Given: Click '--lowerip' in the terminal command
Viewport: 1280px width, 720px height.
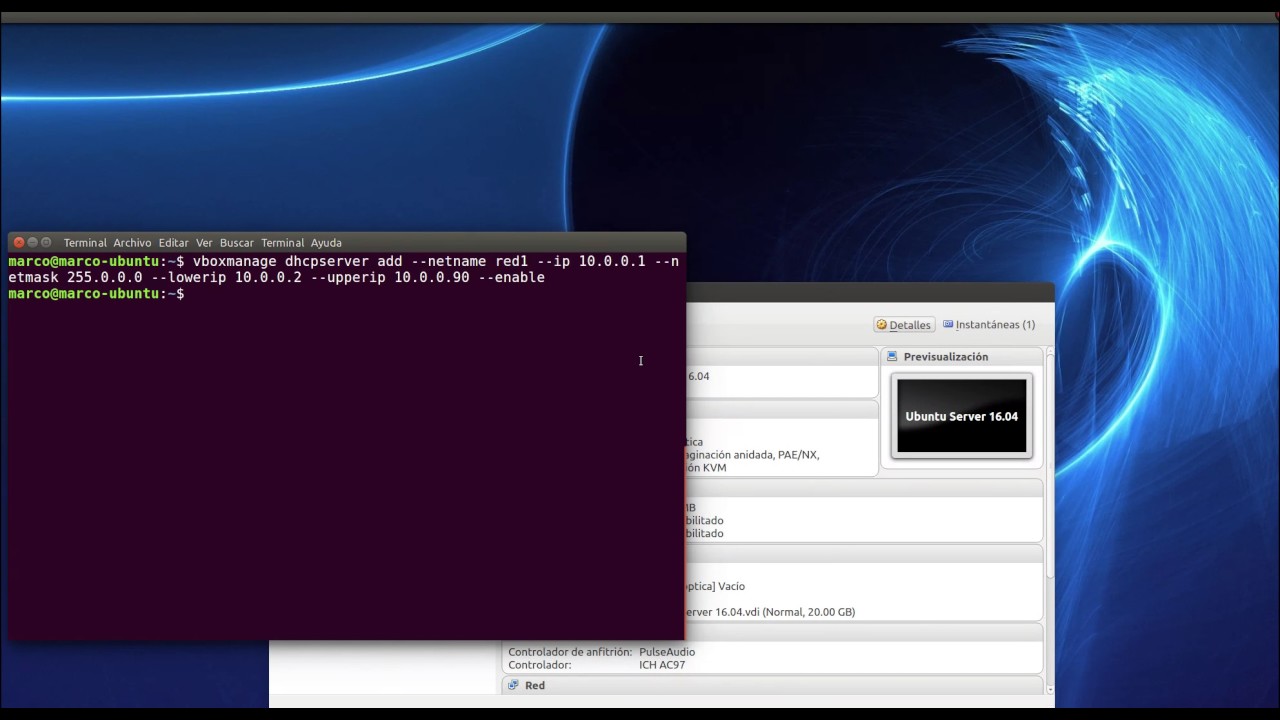Looking at the screenshot, I should coord(189,278).
